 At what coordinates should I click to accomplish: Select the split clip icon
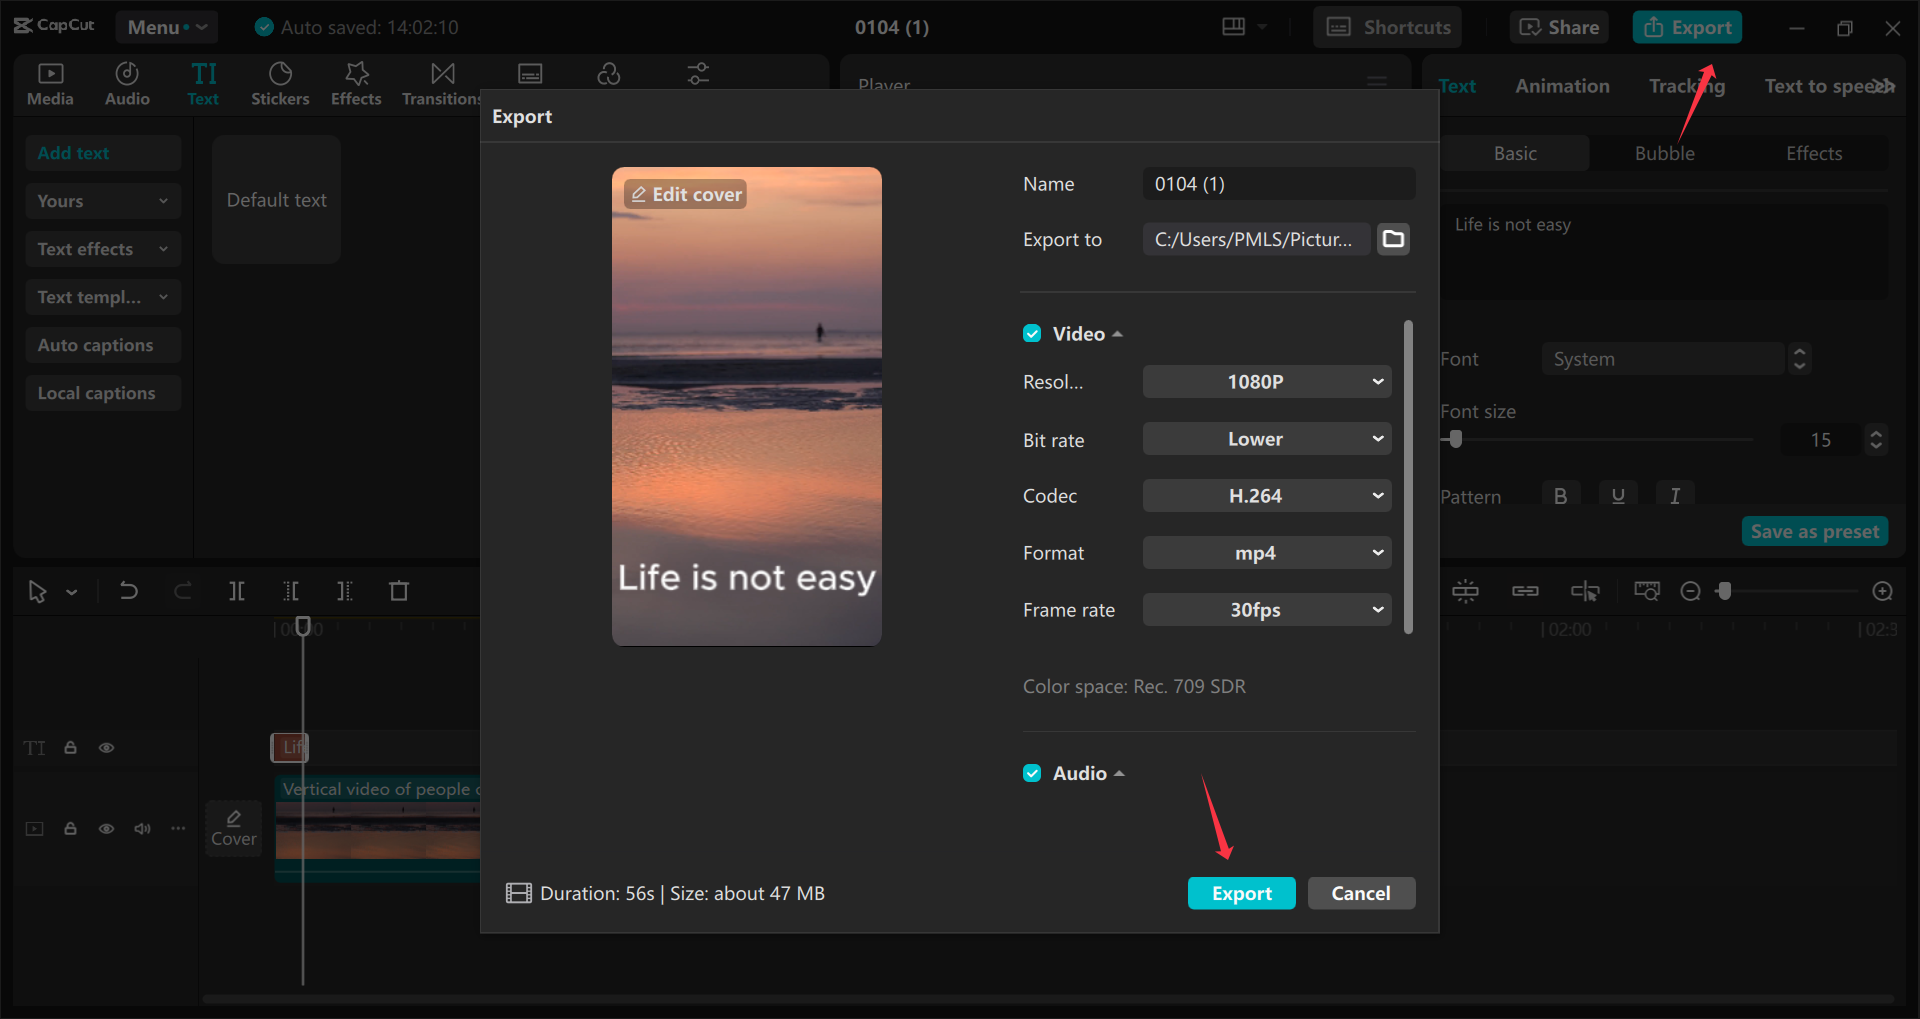click(x=237, y=591)
